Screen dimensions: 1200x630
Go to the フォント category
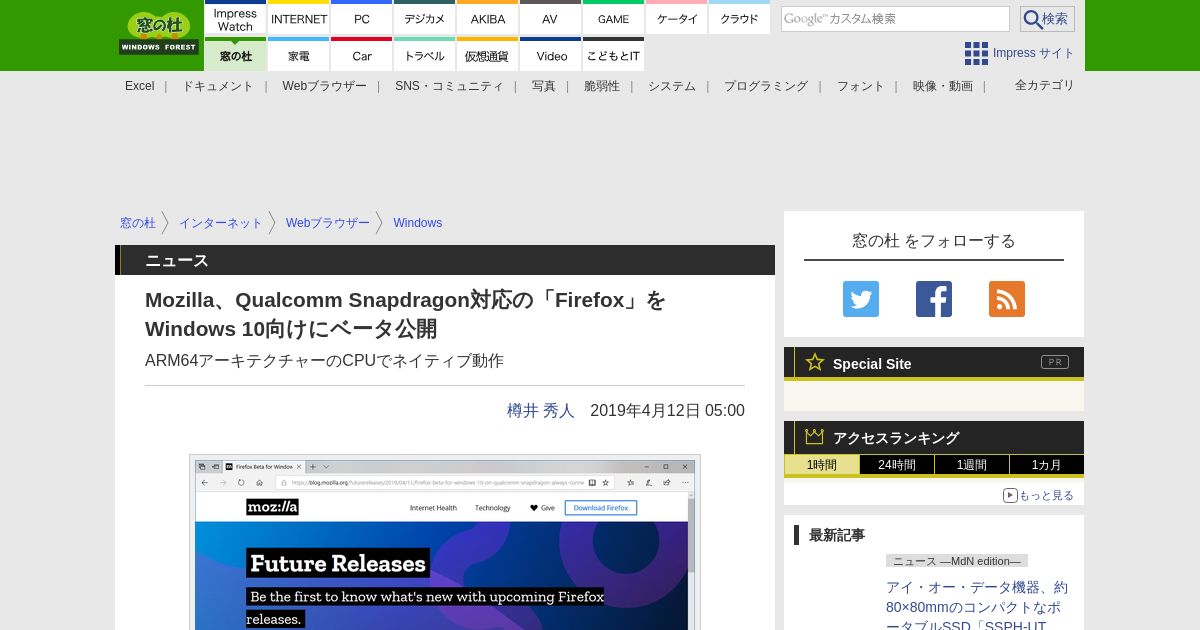click(x=861, y=86)
